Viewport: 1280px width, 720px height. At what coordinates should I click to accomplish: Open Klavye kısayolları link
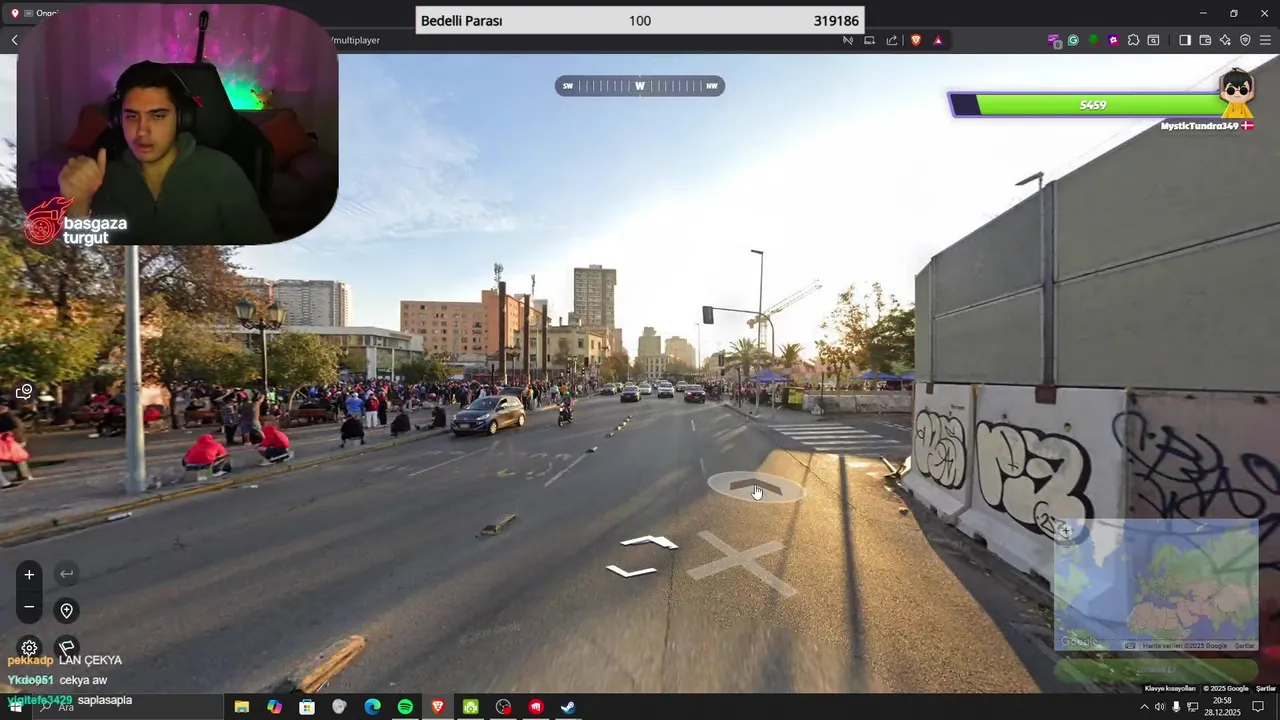pyautogui.click(x=1170, y=688)
